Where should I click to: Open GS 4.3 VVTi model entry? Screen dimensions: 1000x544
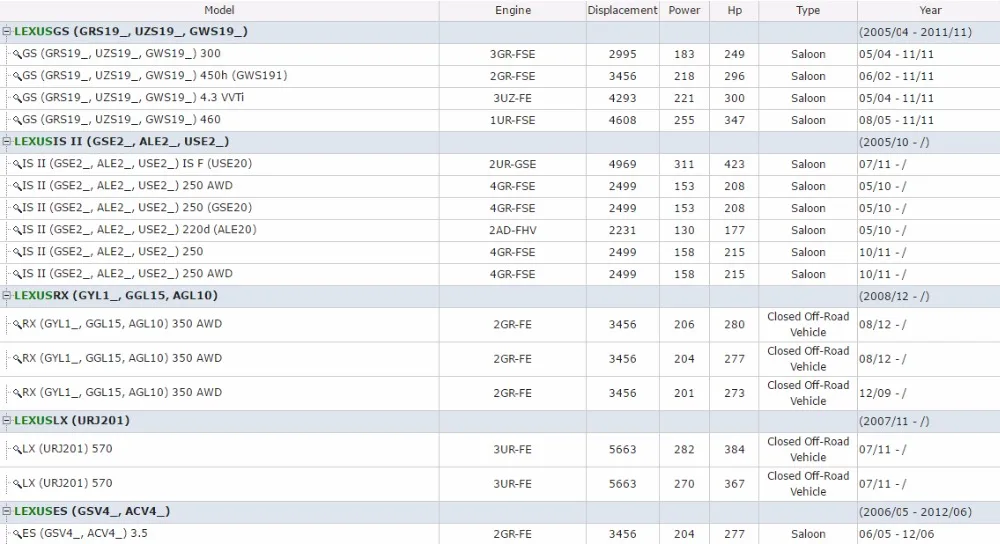click(133, 98)
